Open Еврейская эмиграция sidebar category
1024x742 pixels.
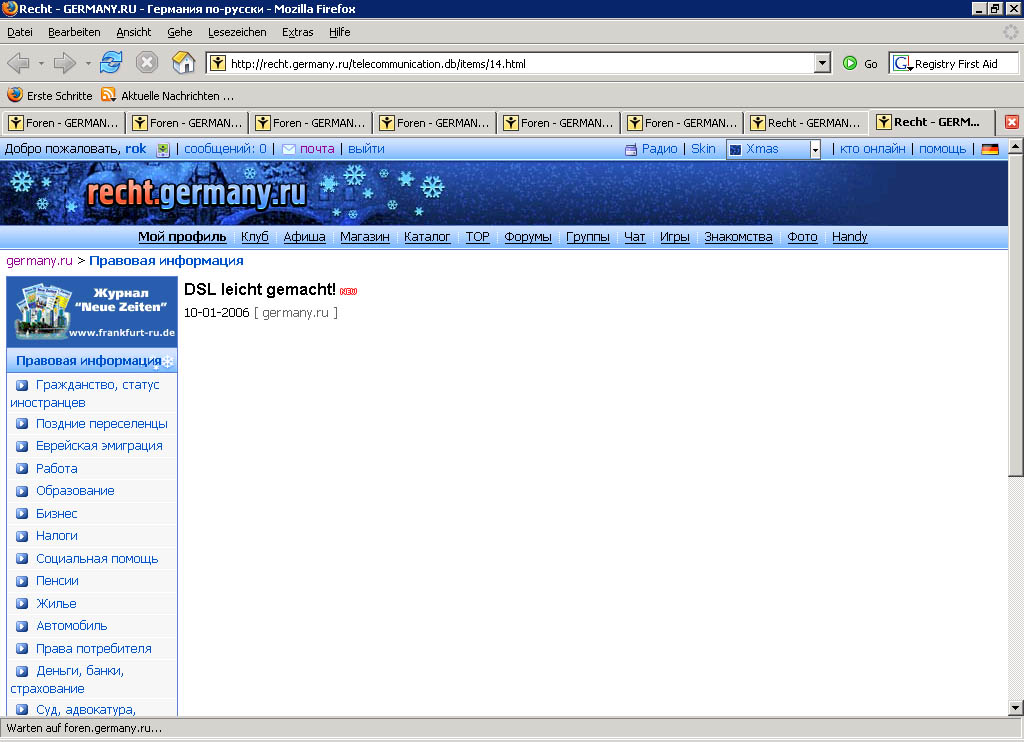pyautogui.click(x=99, y=446)
